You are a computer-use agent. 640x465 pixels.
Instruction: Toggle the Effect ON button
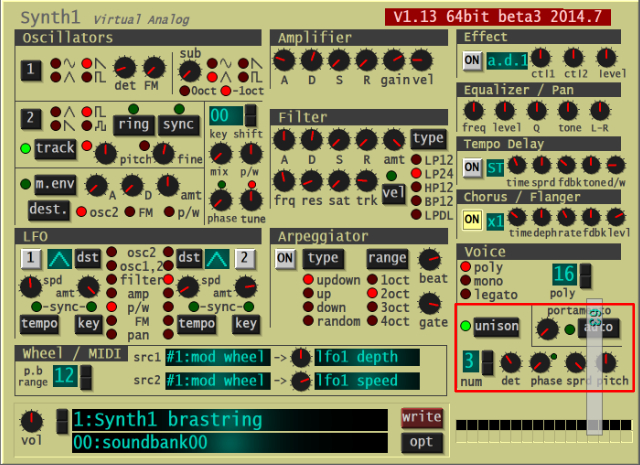coord(472,60)
